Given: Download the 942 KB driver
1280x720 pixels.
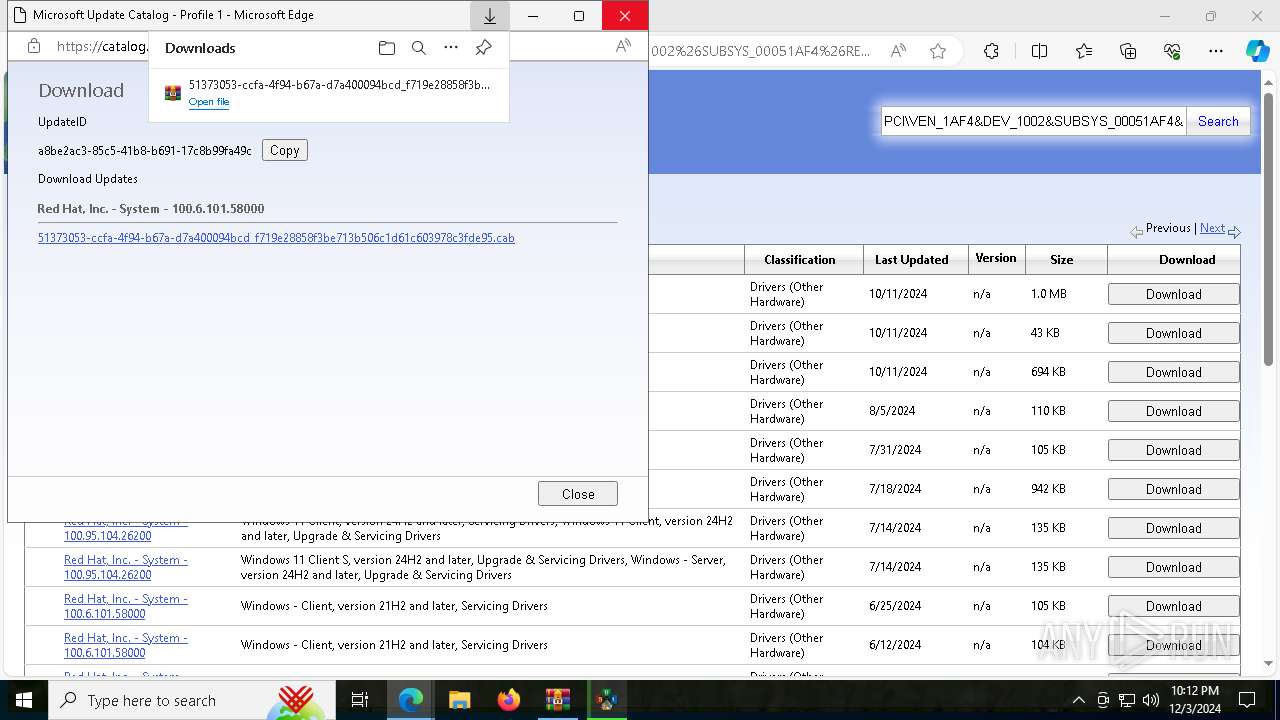Looking at the screenshot, I should (1173, 489).
